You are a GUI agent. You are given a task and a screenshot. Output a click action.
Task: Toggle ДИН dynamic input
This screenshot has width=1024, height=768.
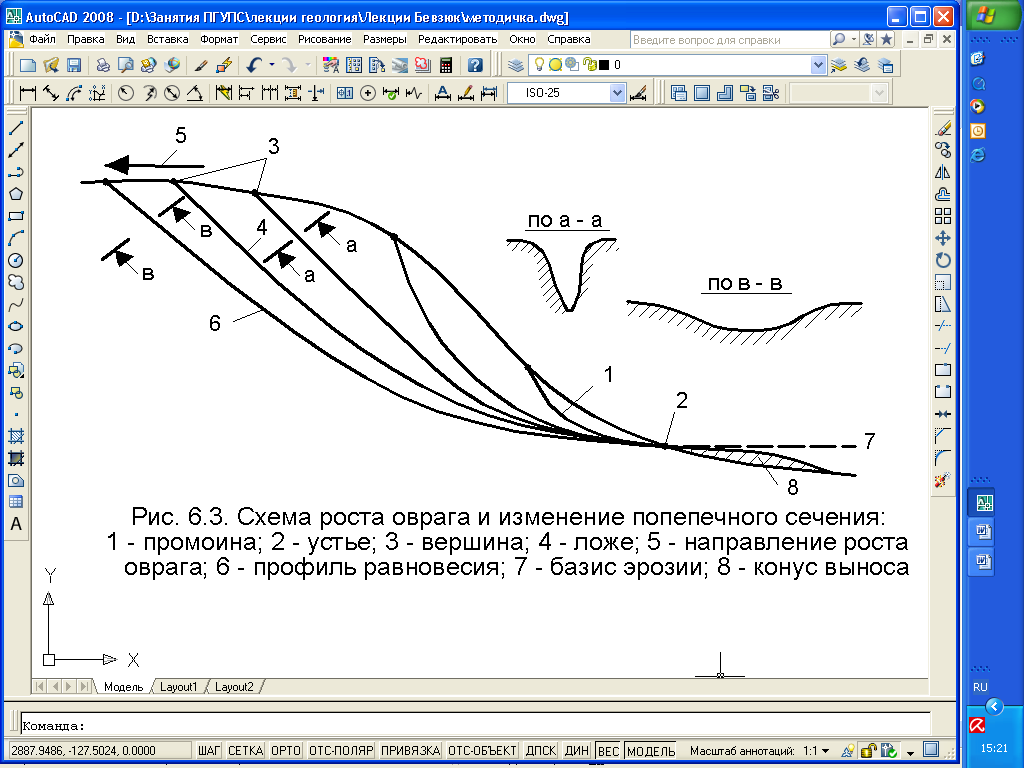point(577,750)
